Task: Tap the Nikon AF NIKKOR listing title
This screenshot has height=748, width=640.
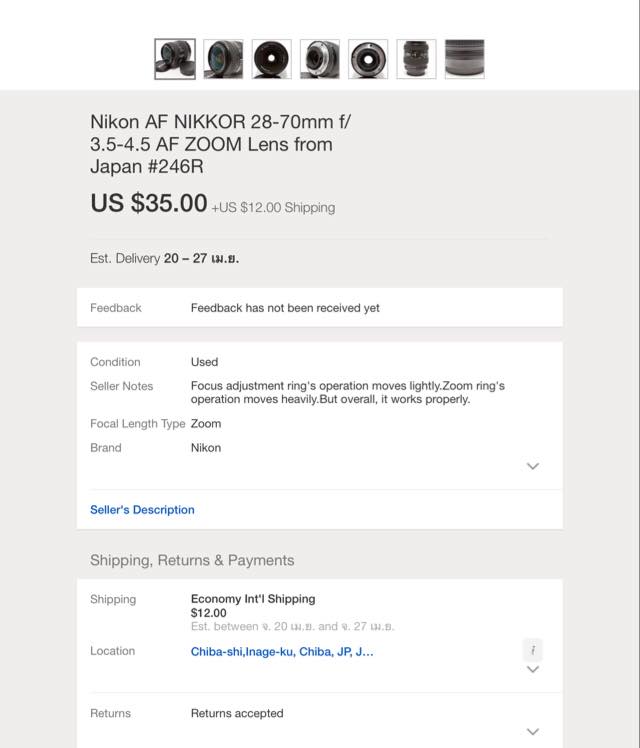Action: point(221,144)
